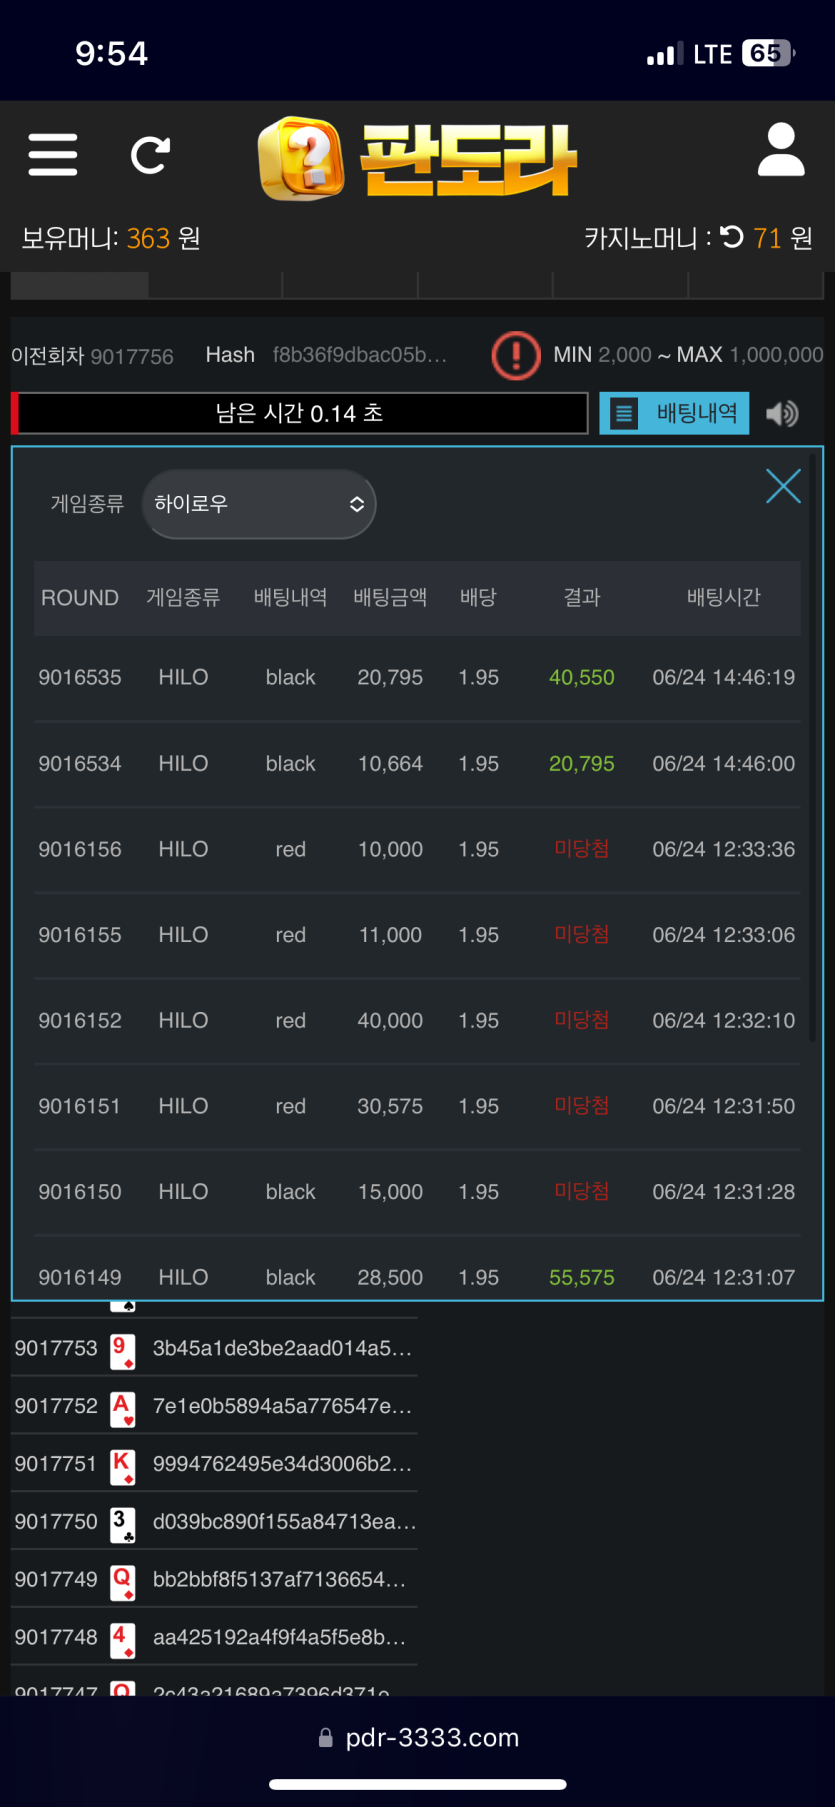This screenshot has width=835, height=1807.
Task: Expand the 하이로우 game type dropdown
Action: tap(259, 504)
